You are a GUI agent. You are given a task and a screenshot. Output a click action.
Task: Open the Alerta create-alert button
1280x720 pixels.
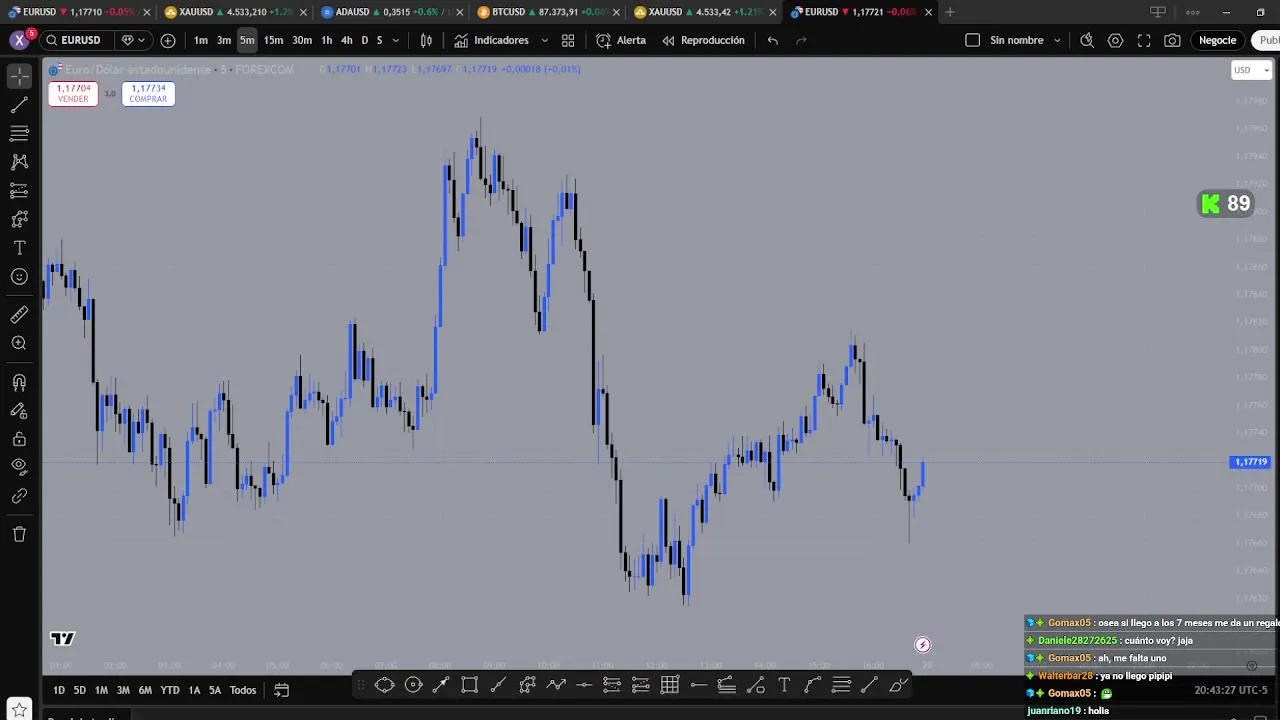coord(621,40)
